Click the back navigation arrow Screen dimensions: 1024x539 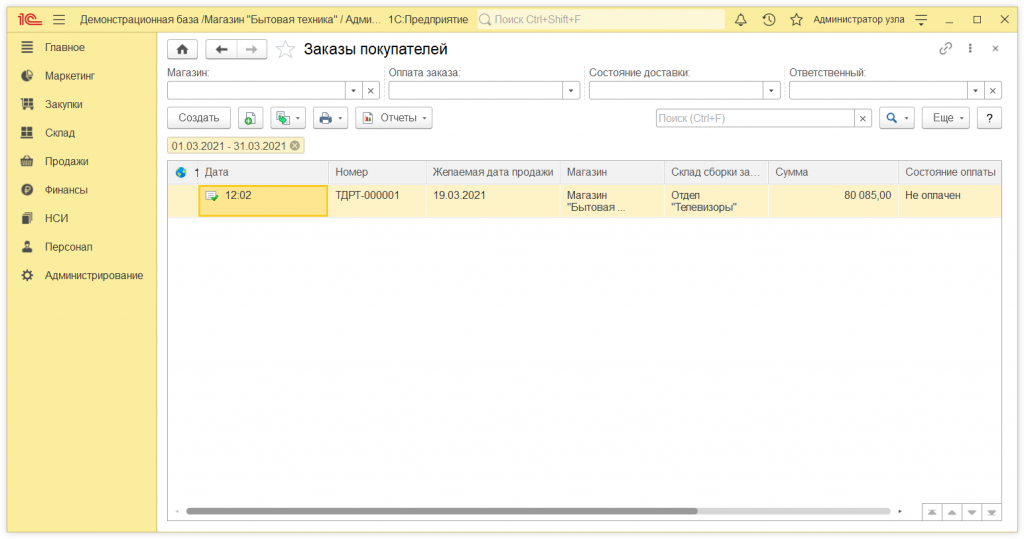pos(222,49)
